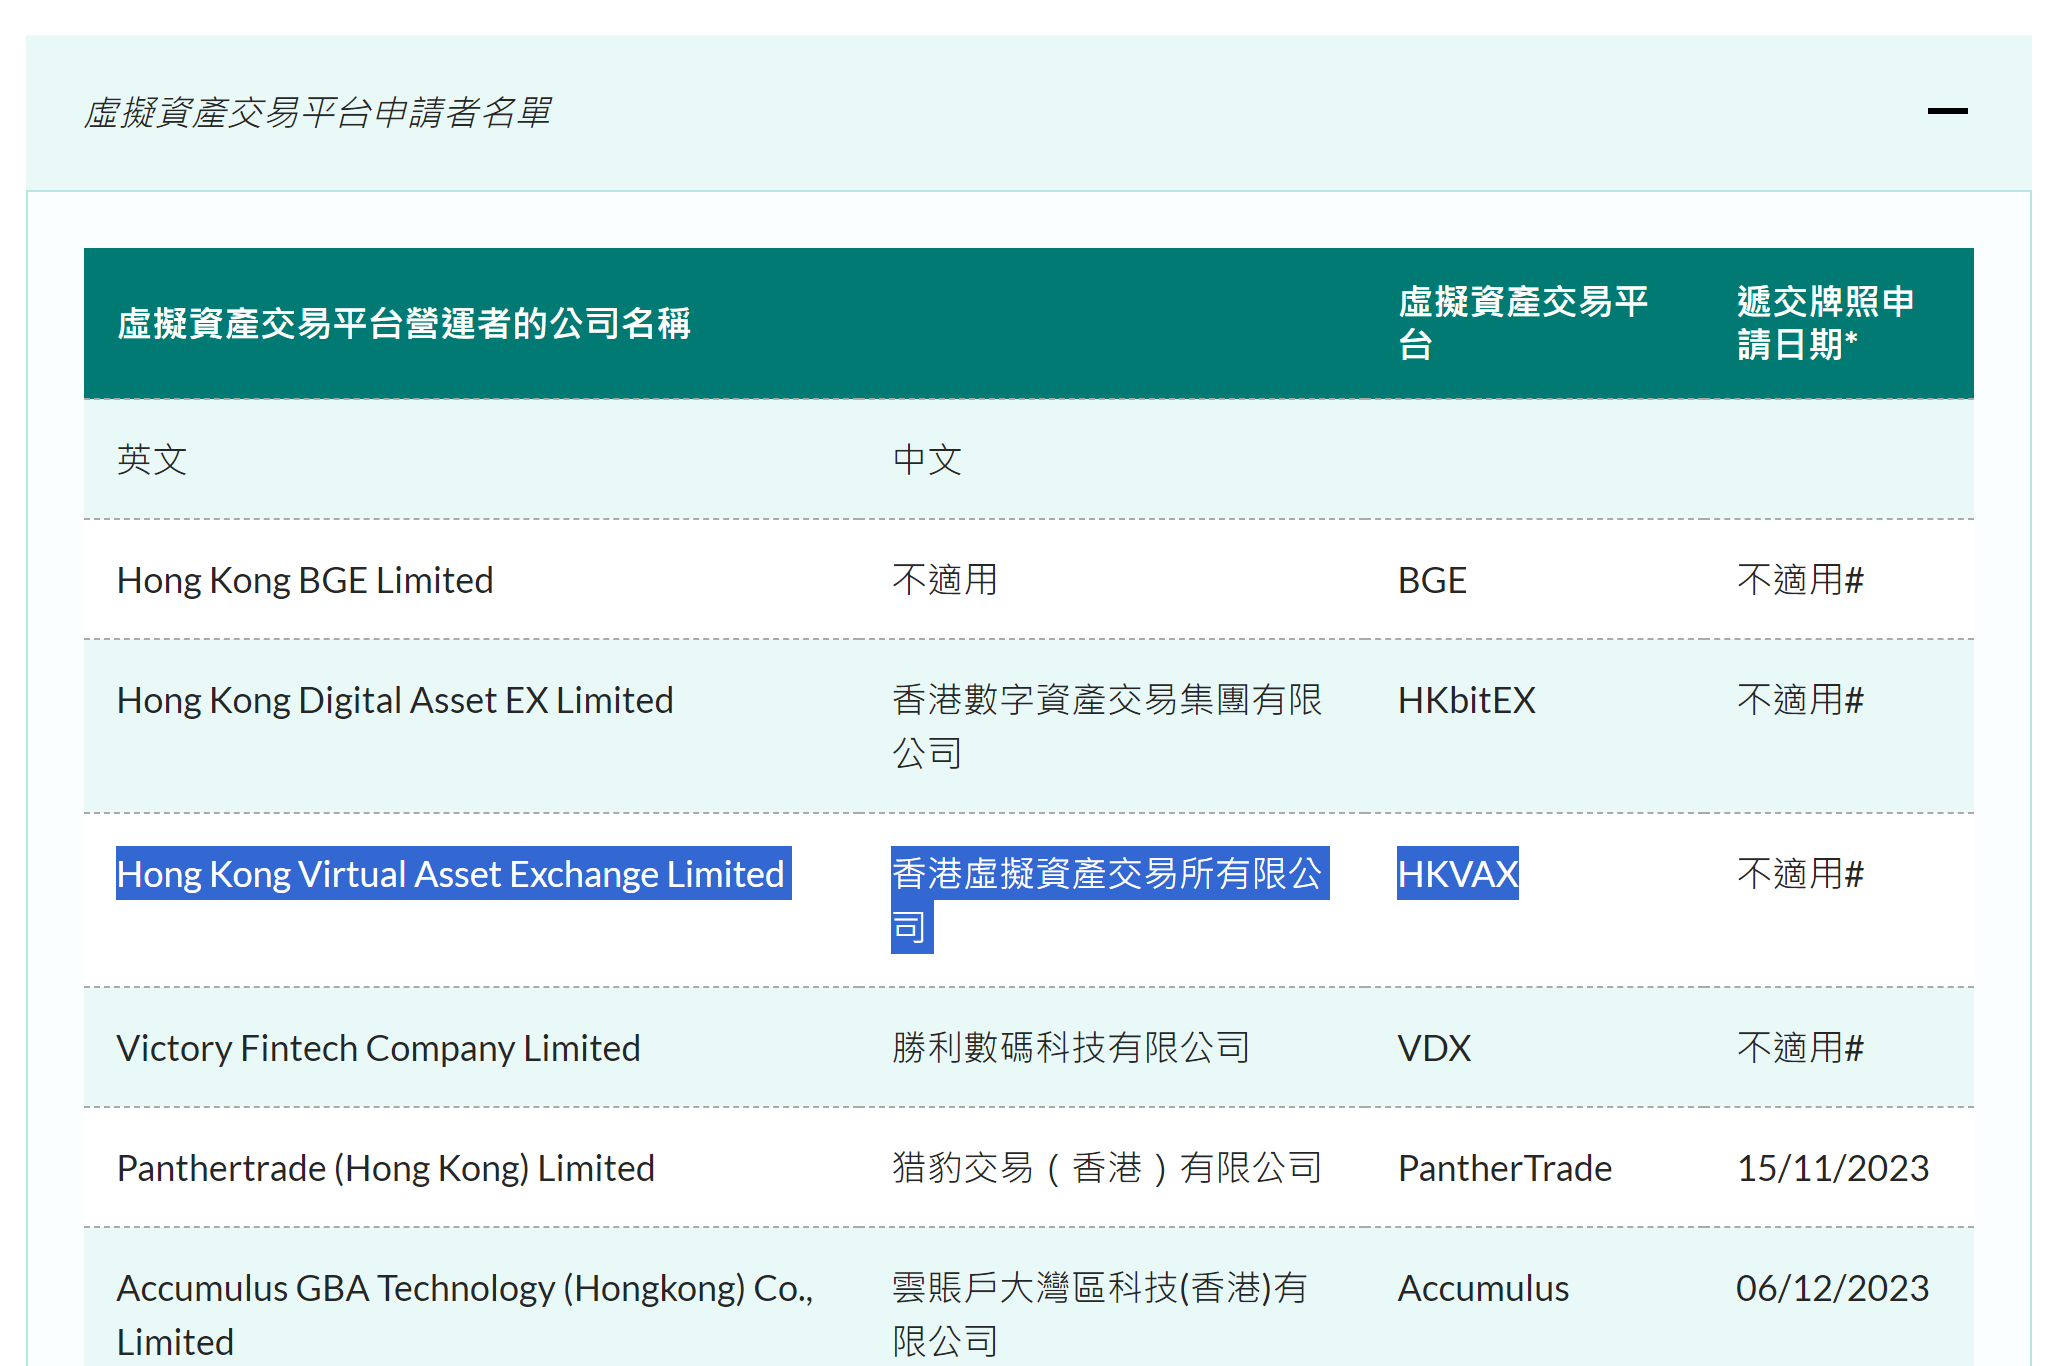2053x1366 pixels.
Task: Click the BGE platform name cell
Action: [1430, 580]
